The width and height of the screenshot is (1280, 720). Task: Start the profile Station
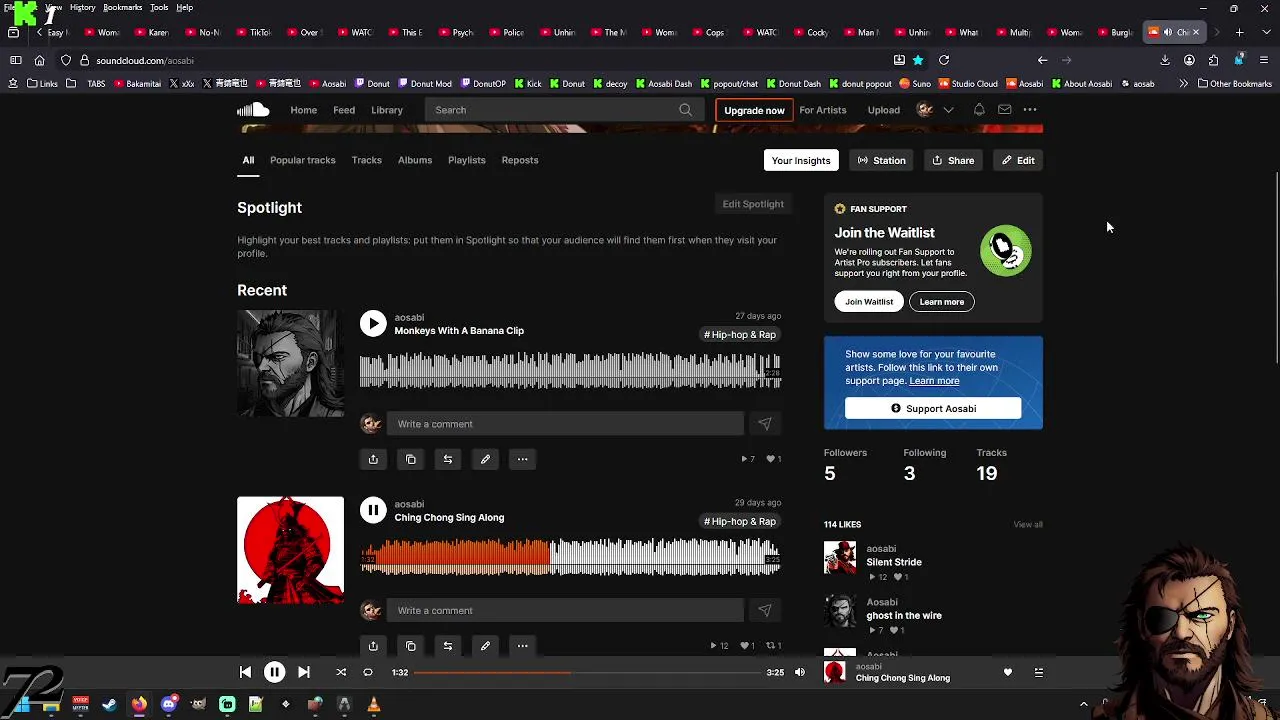(881, 160)
